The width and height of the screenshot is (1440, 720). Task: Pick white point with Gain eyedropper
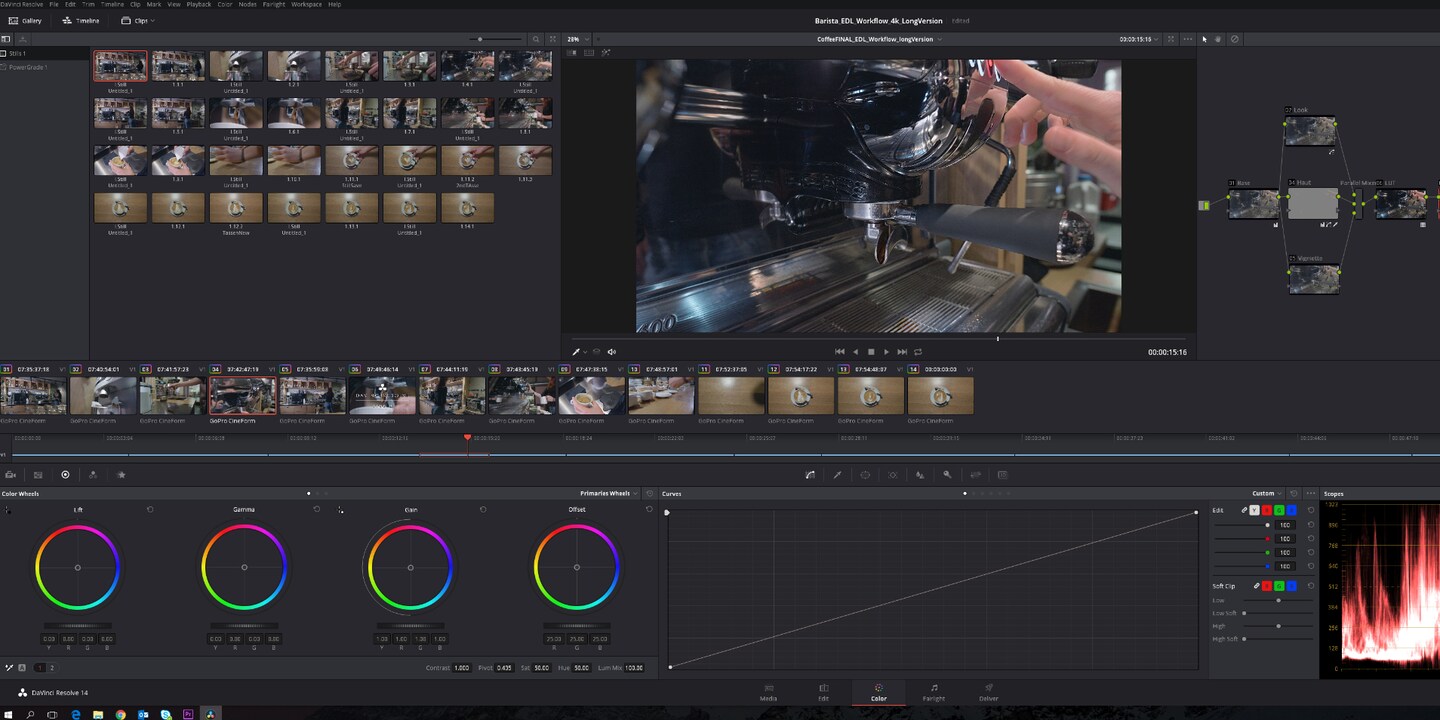(341, 510)
